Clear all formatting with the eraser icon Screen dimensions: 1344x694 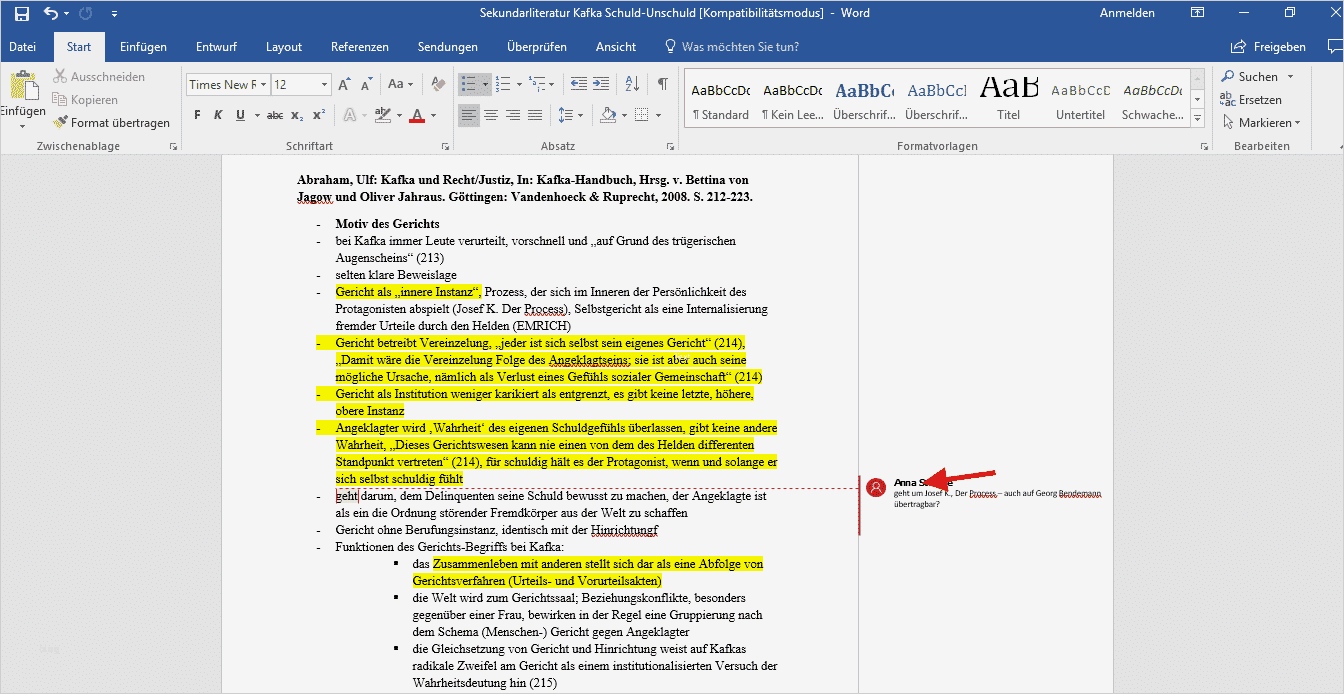(437, 85)
